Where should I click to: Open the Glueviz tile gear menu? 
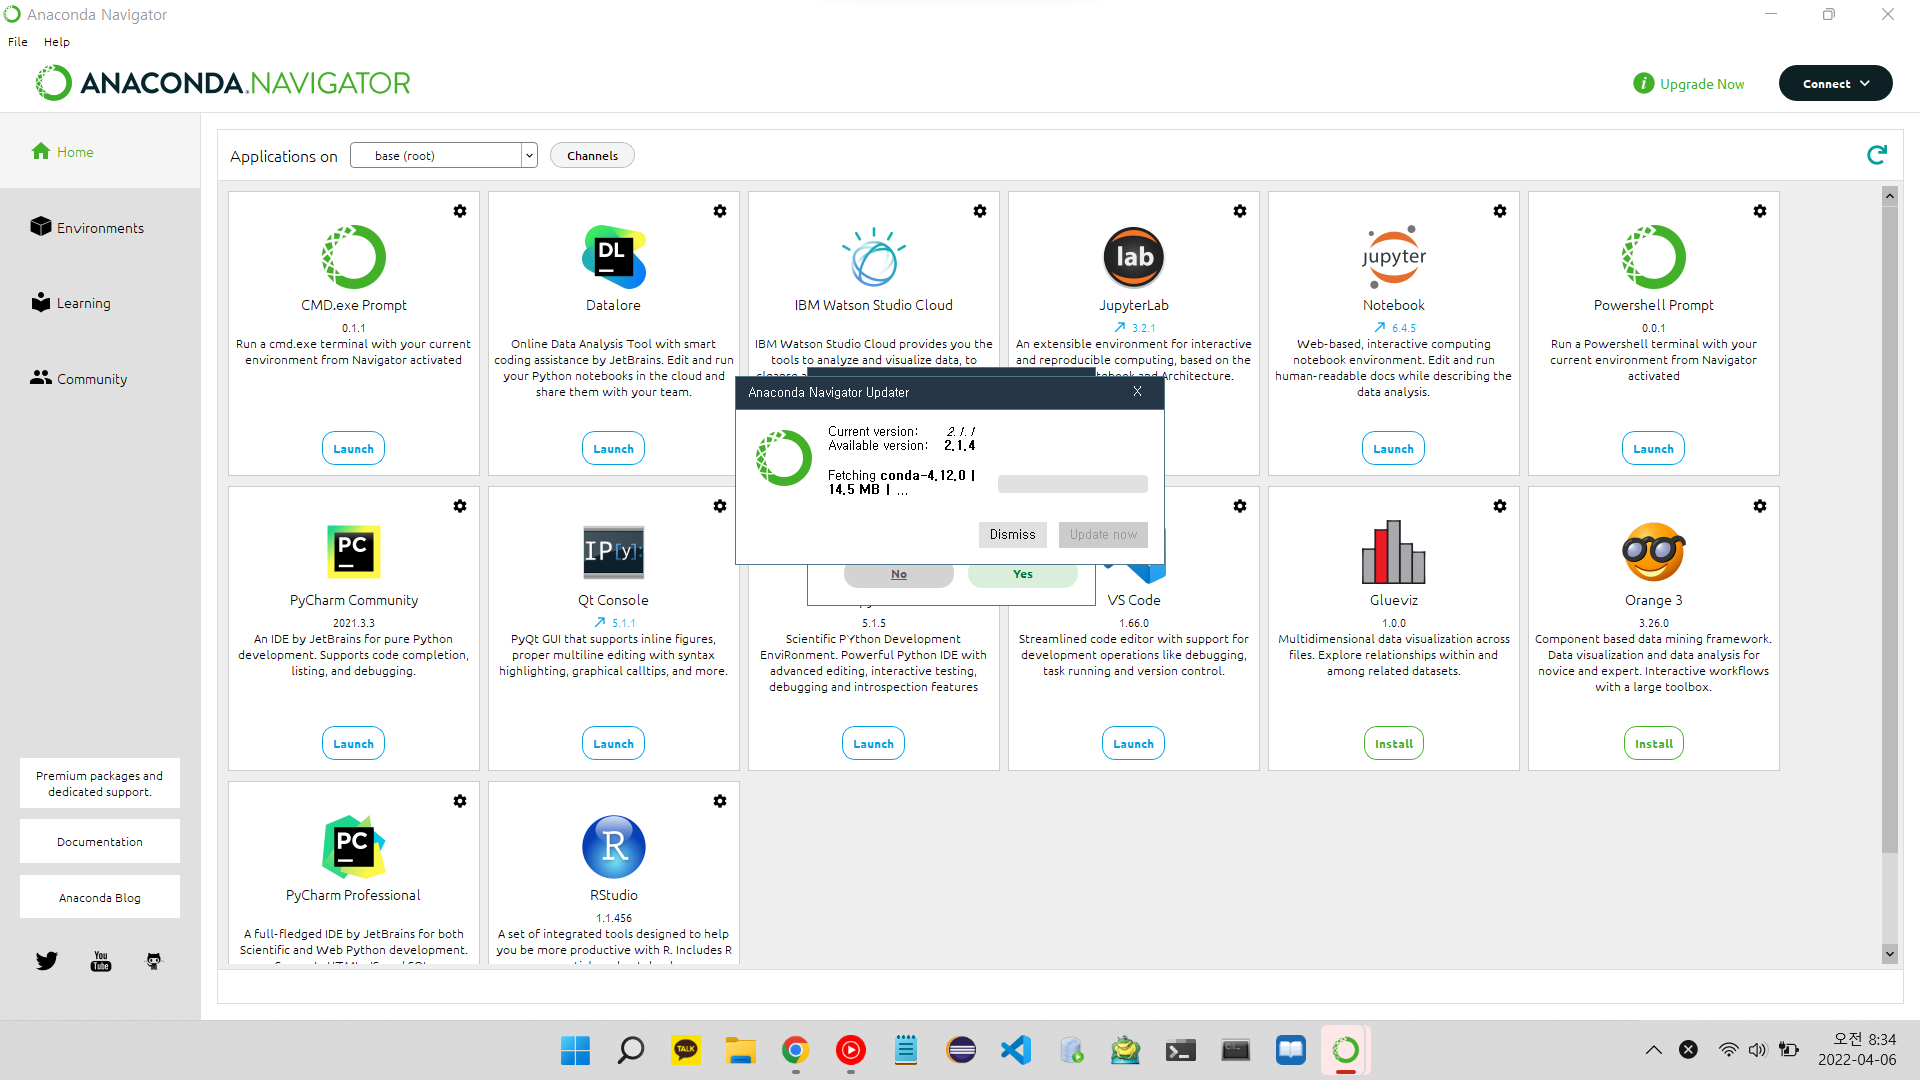click(1500, 506)
